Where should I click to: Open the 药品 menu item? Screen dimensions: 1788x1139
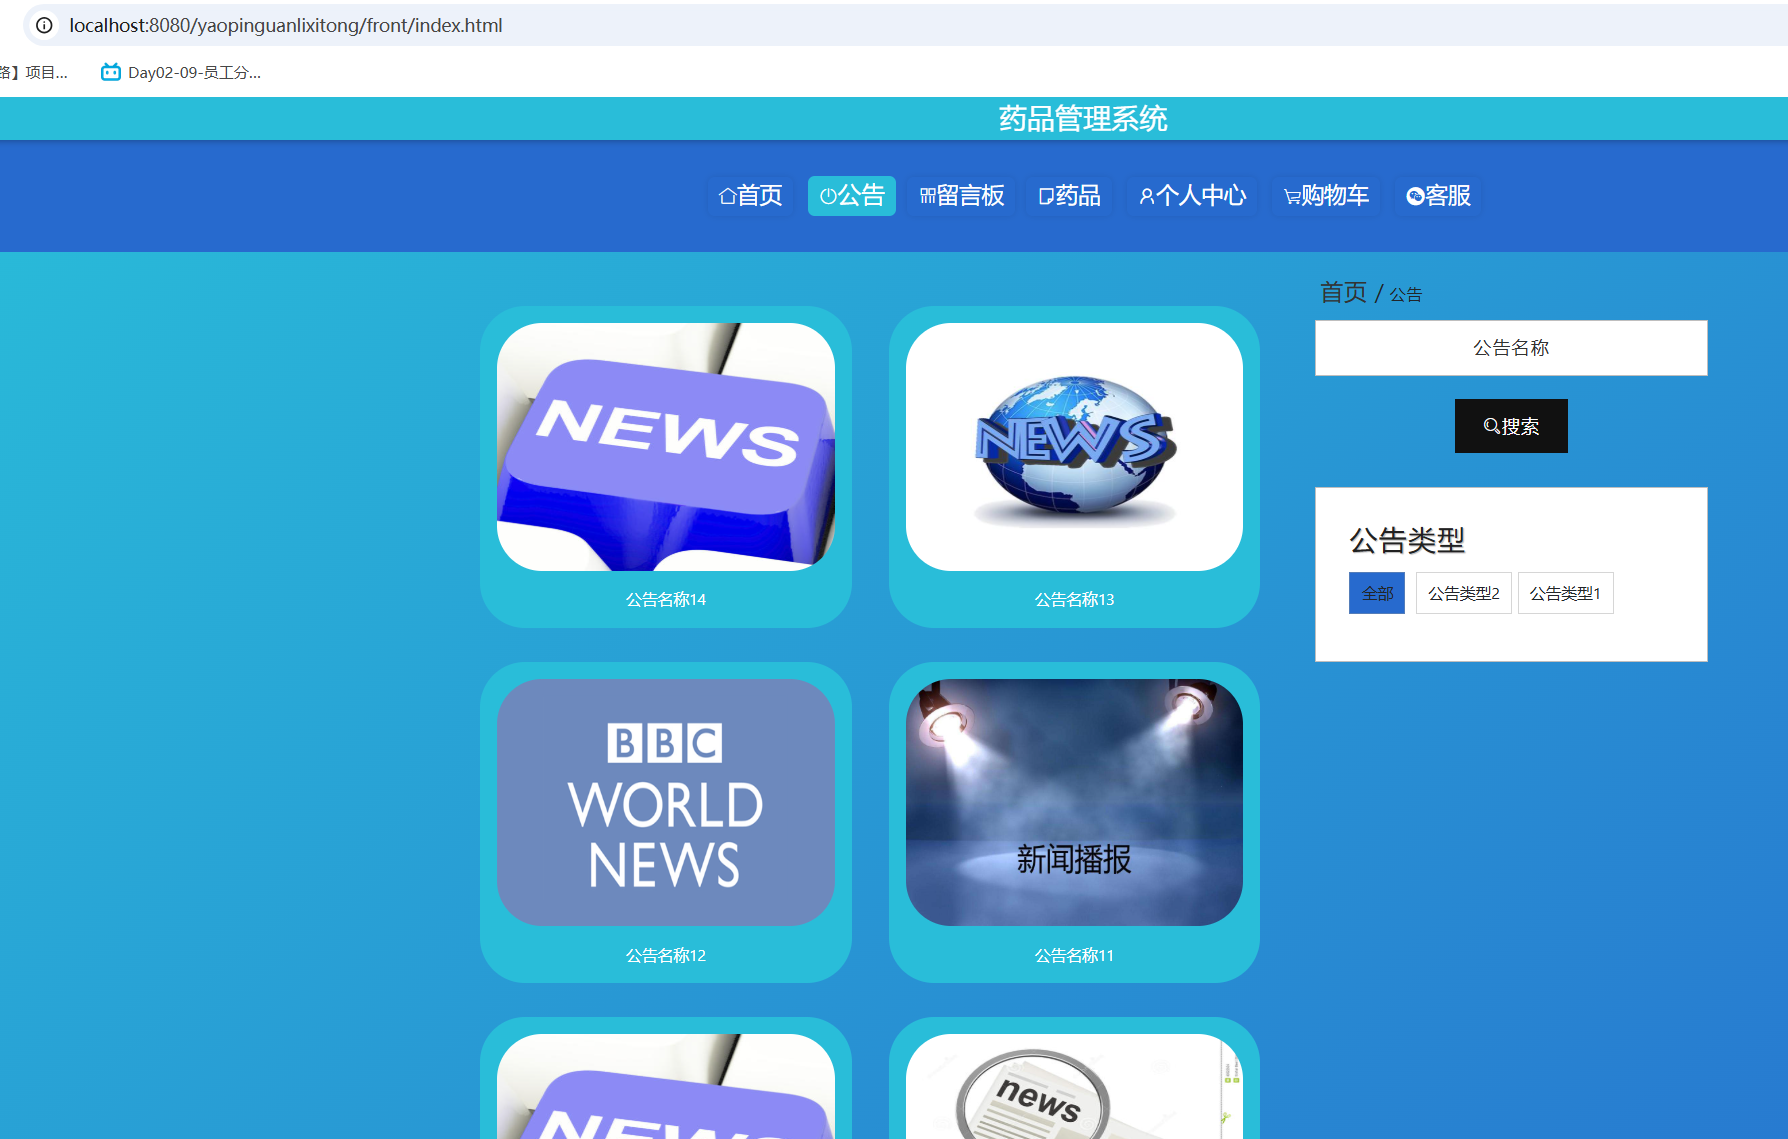tap(1070, 195)
